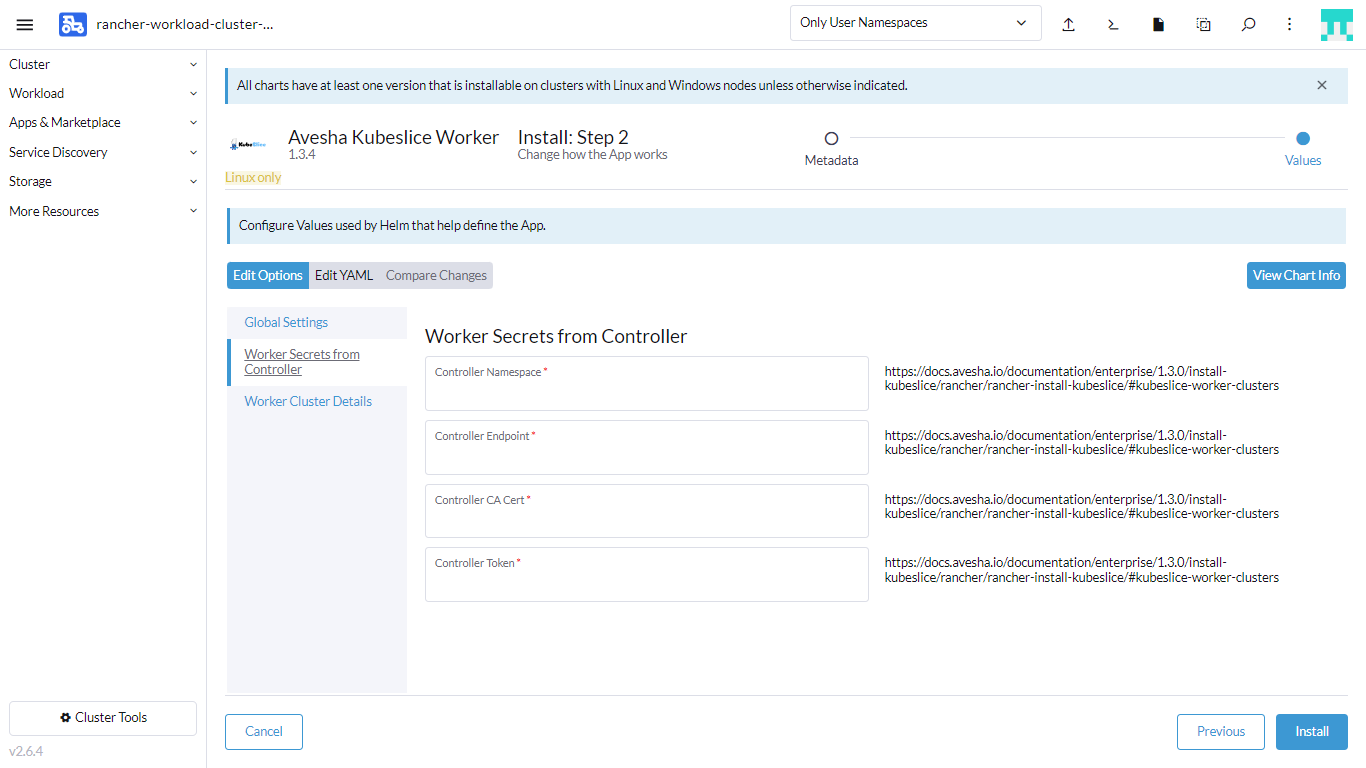The image size is (1366, 768).
Task: Switch to Edit YAML view
Action: [344, 275]
